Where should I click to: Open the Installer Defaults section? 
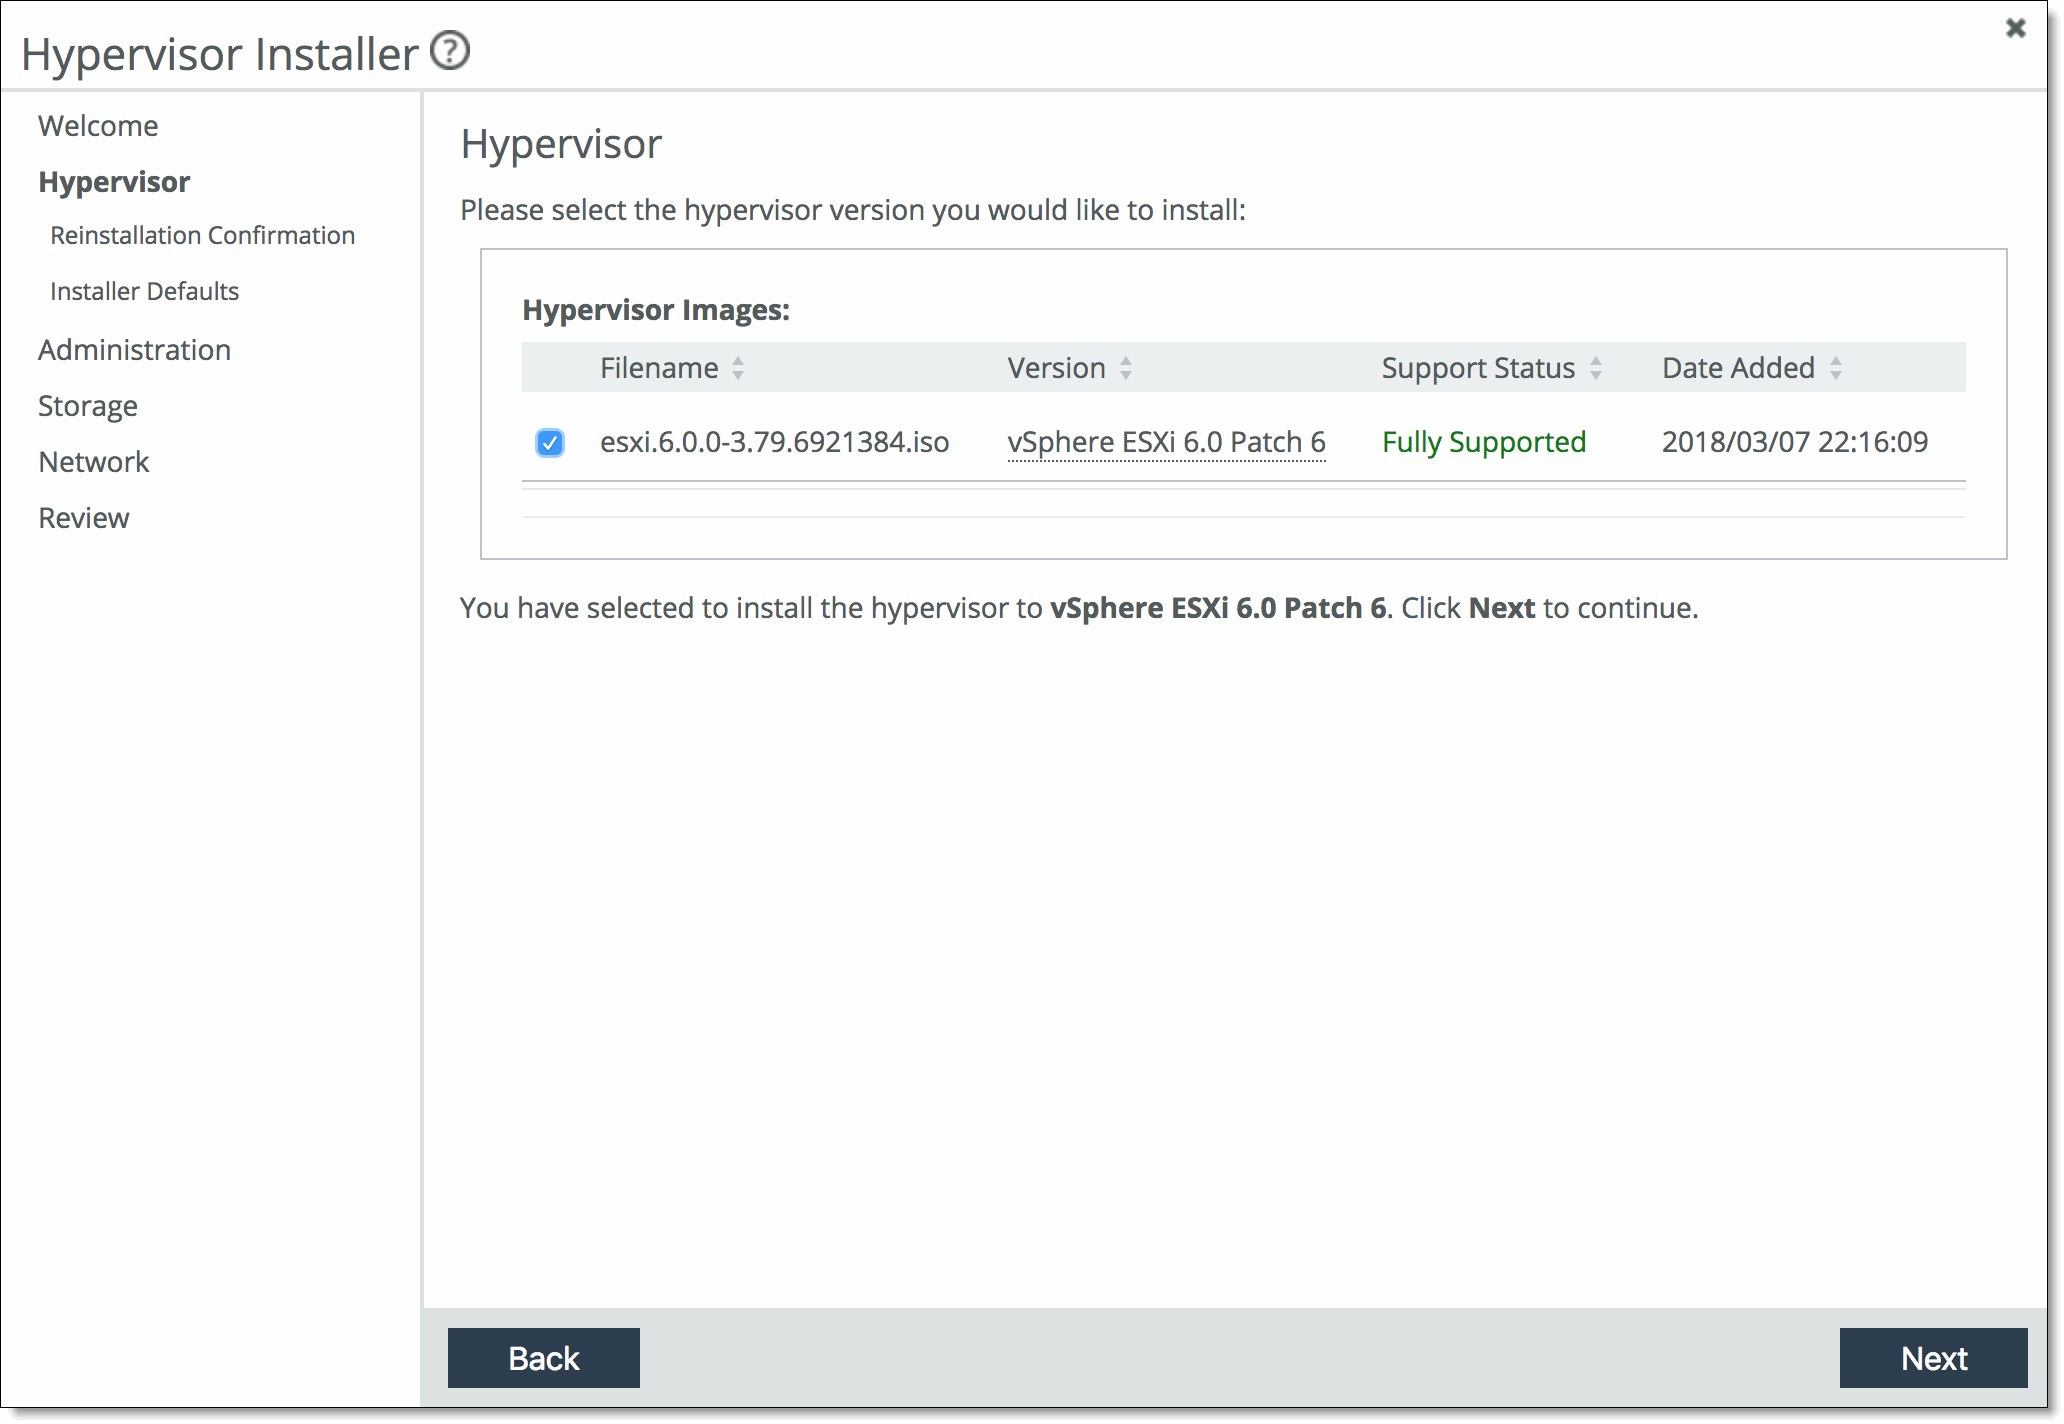(143, 291)
